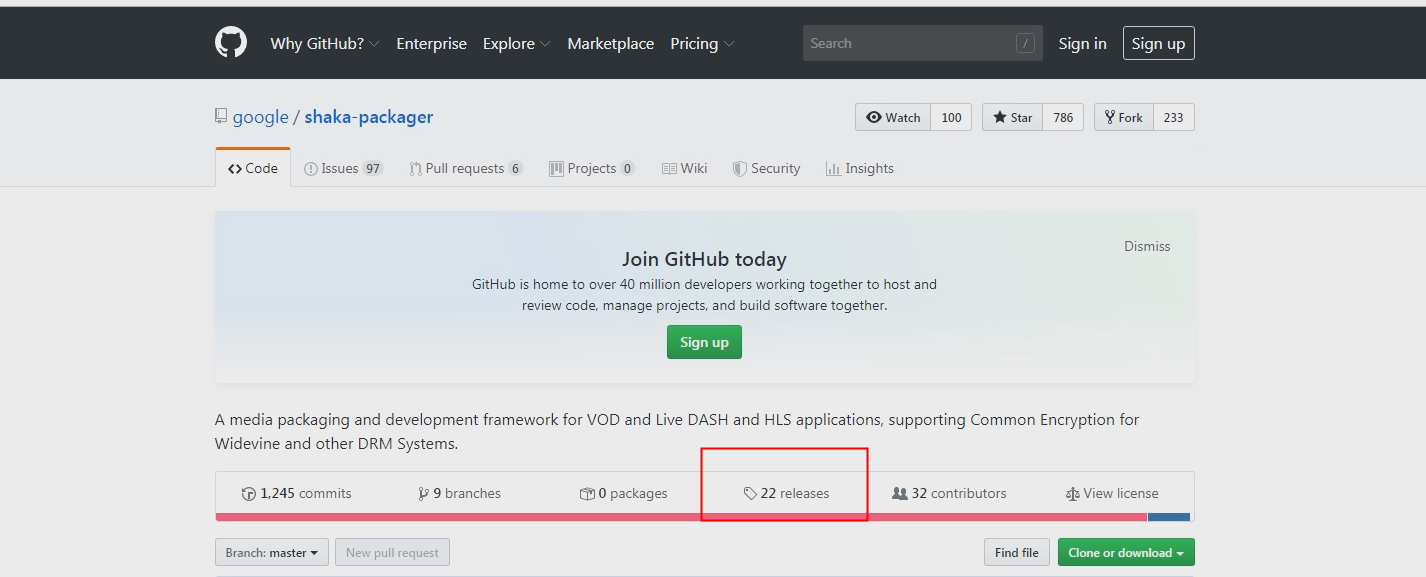The height and width of the screenshot is (577, 1426).
Task: Click the Find file button
Action: click(x=1017, y=552)
